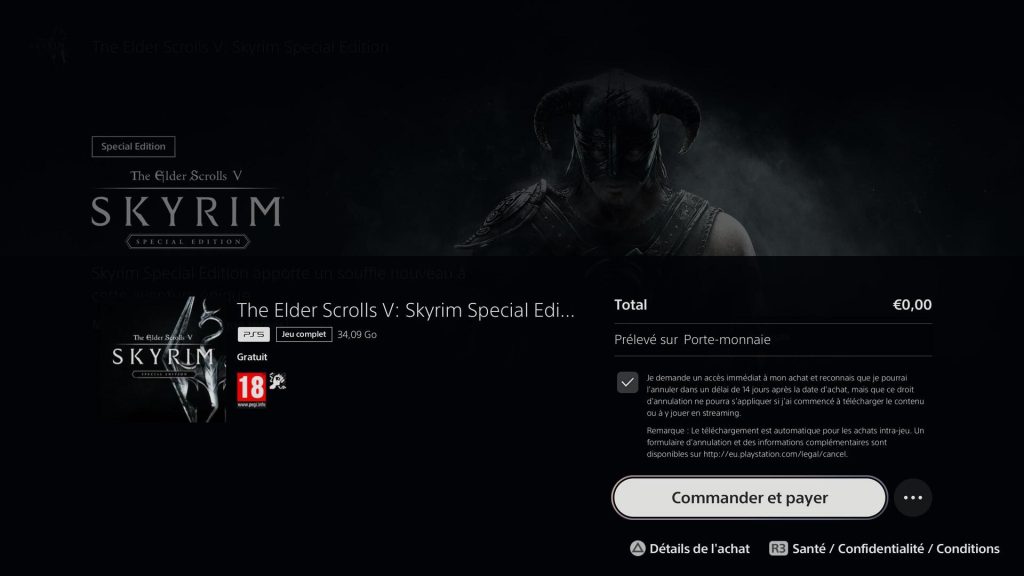
Task: Select the Skyrim cover art thumbnail
Action: point(163,360)
